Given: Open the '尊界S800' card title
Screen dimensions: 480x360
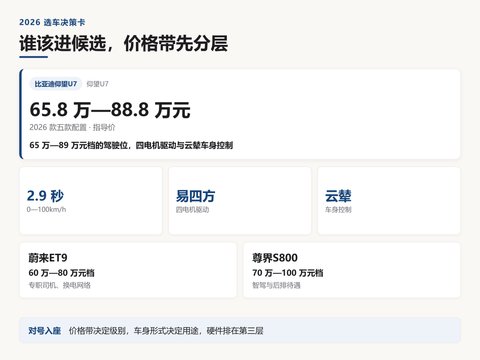Looking at the screenshot, I should tap(275, 258).
